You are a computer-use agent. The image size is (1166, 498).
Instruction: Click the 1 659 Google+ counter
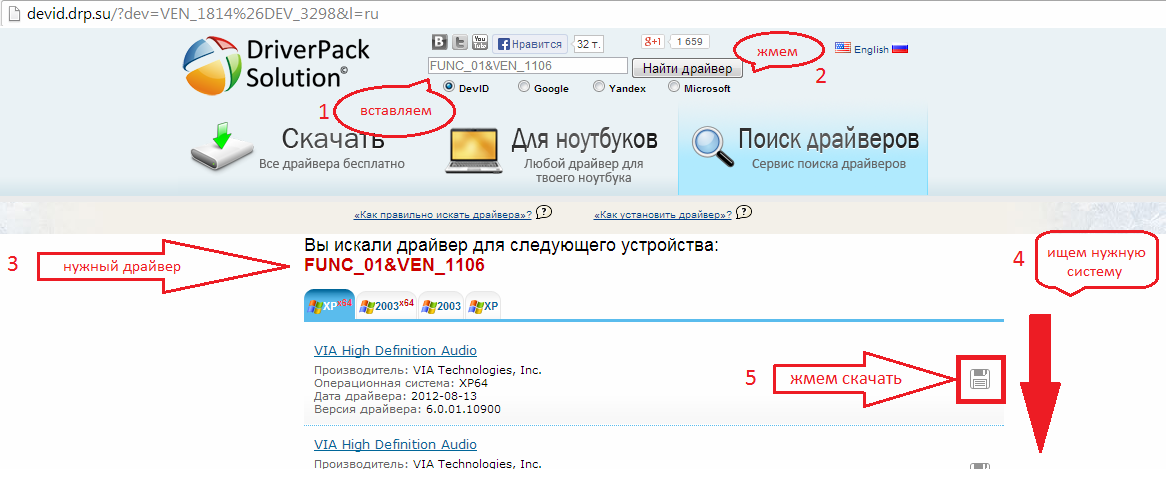(x=690, y=42)
